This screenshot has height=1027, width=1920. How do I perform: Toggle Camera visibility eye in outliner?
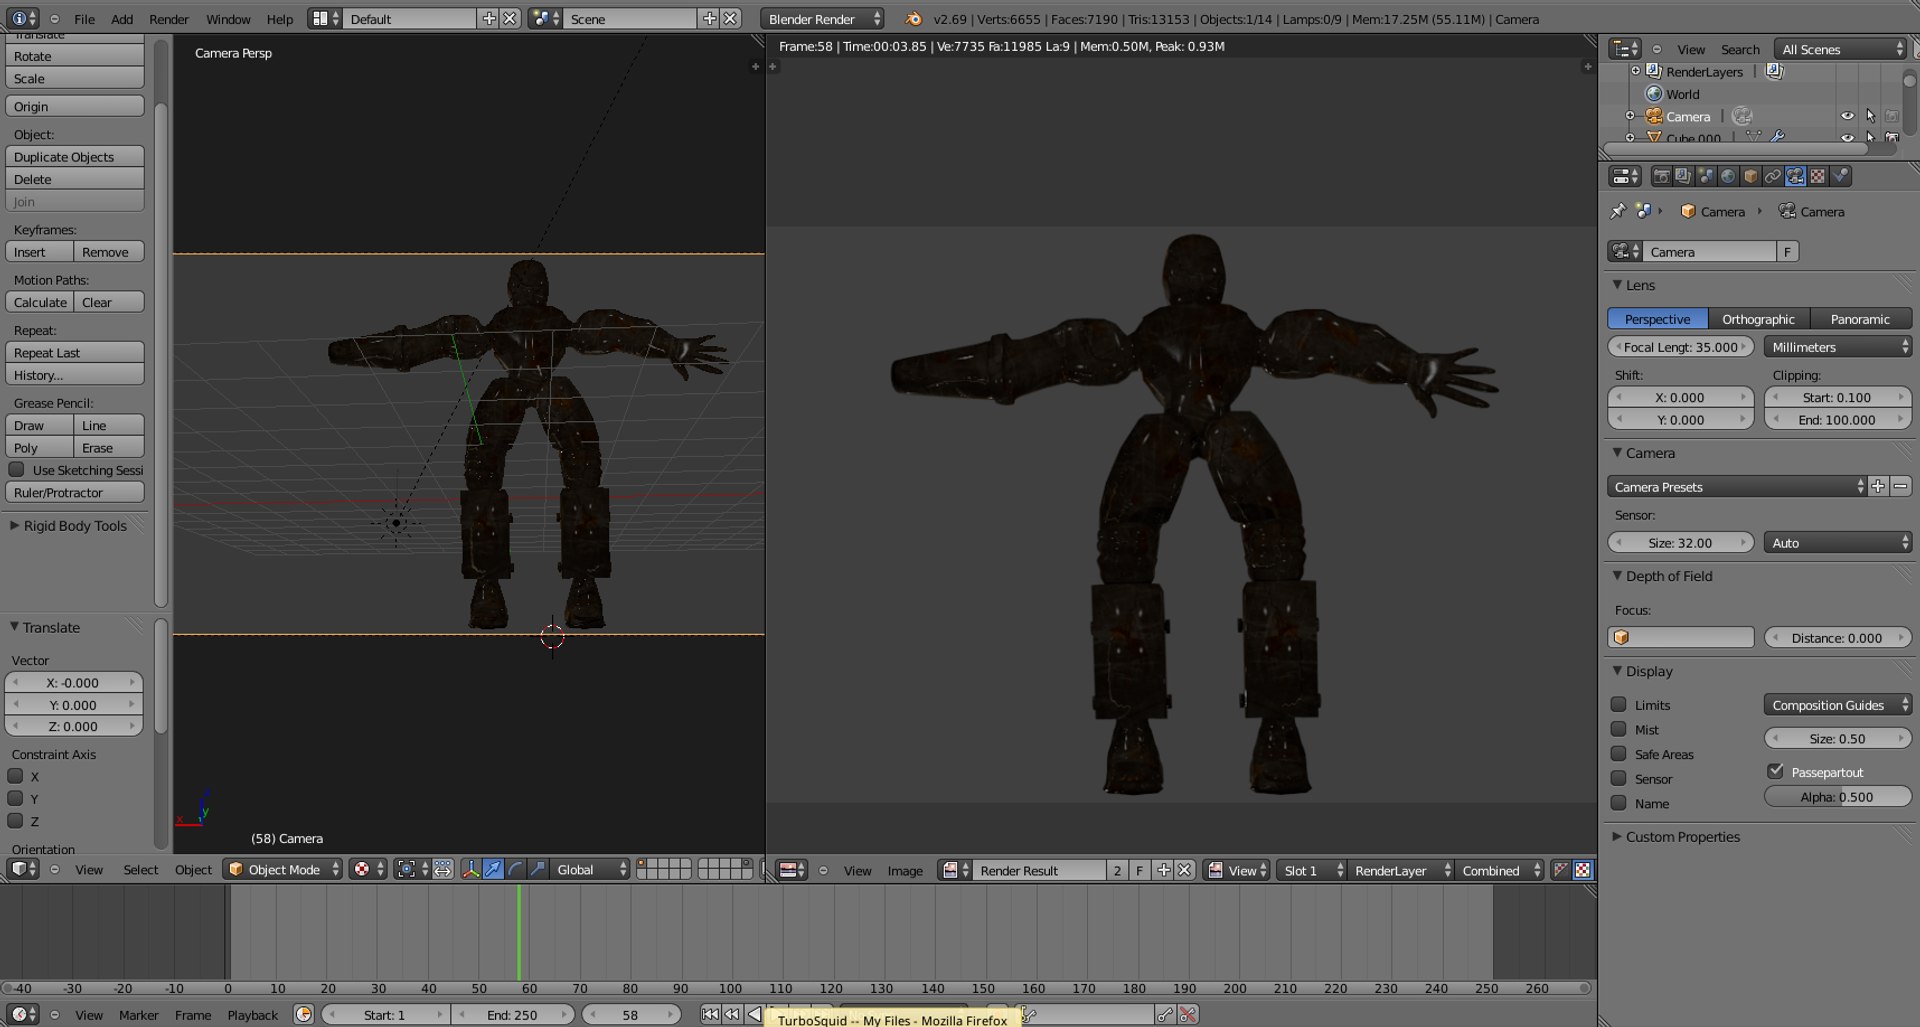pos(1847,116)
